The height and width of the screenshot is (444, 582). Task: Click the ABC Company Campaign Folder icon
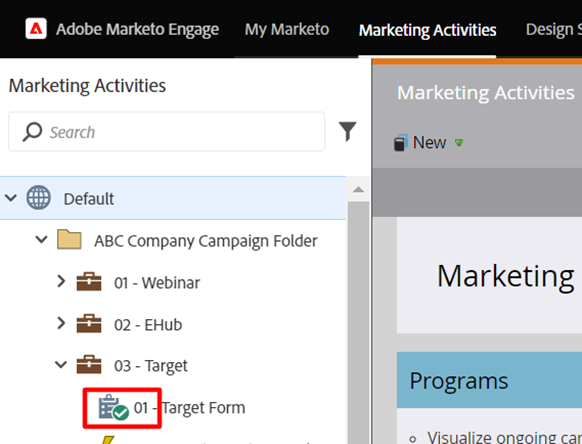[x=69, y=239]
